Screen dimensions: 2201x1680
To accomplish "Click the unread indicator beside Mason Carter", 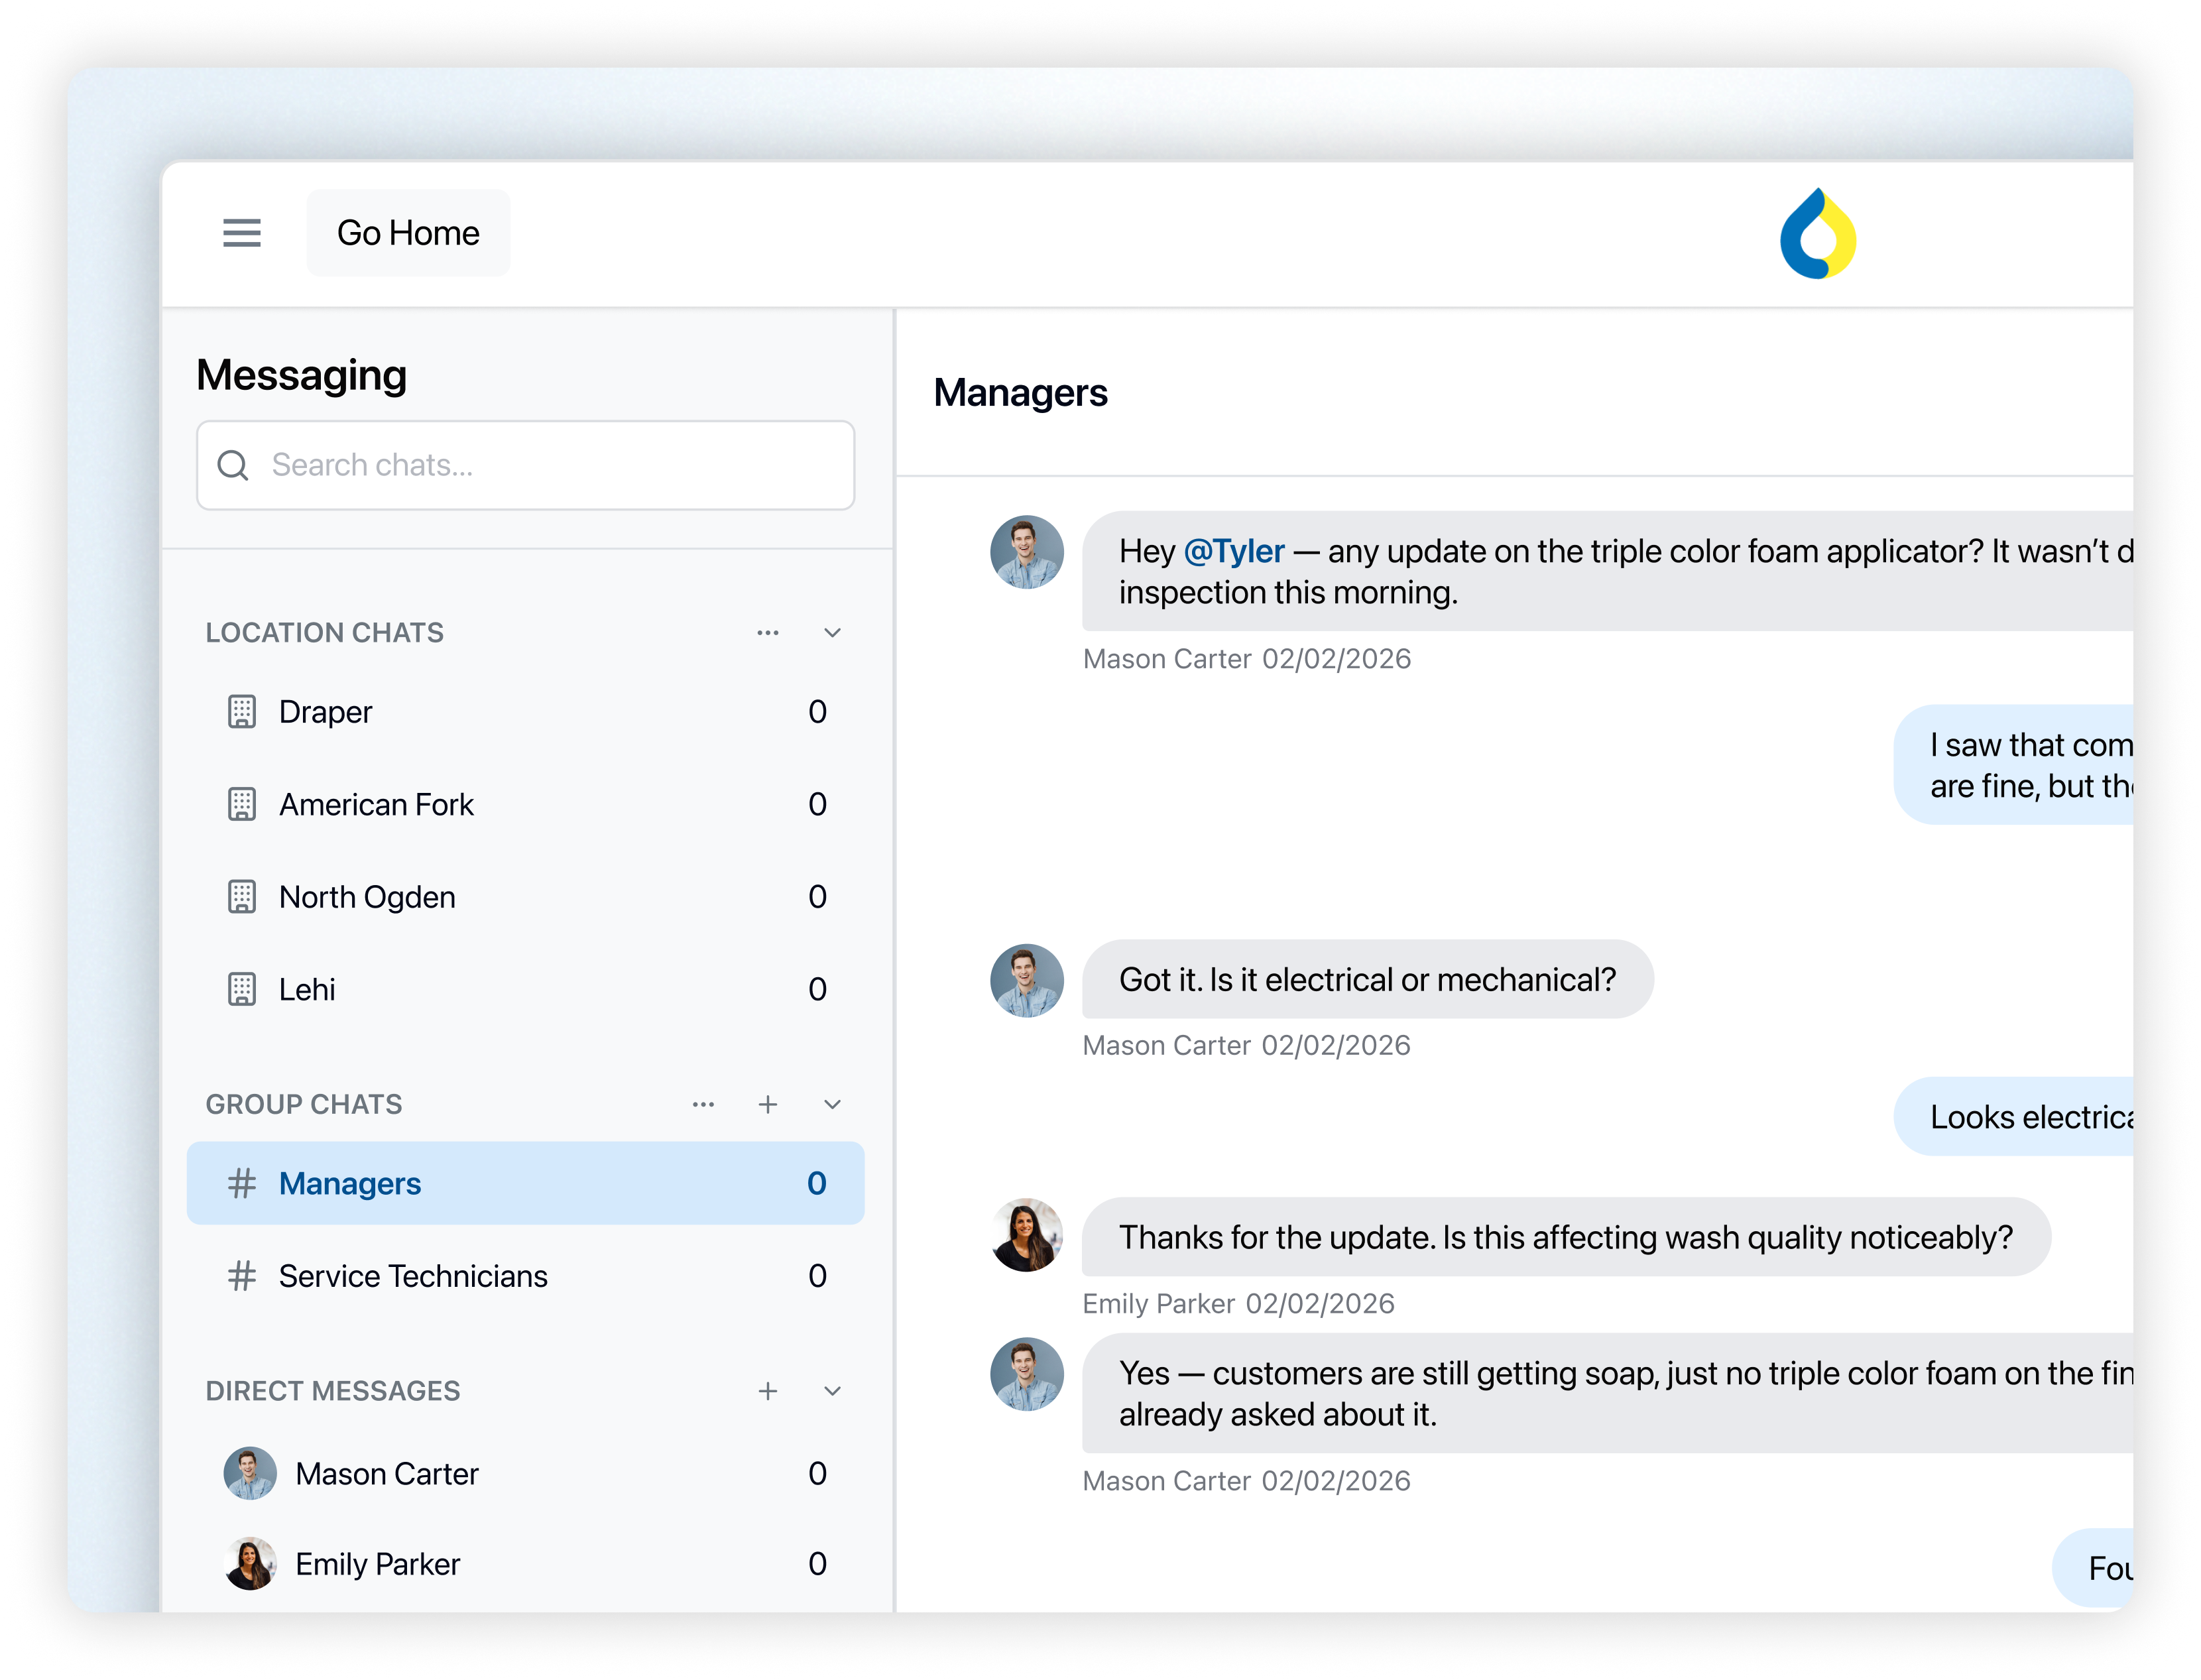I will pyautogui.click(x=817, y=1473).
